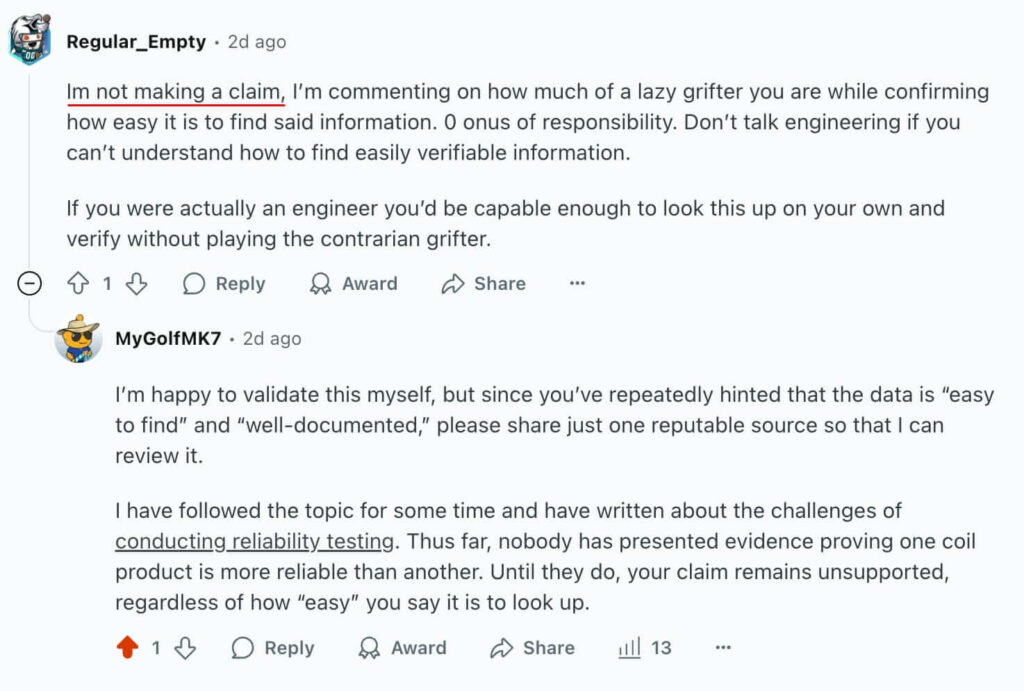This screenshot has height=691, width=1024.
Task: Give an Award to Regular_Empty's comment
Action: click(x=353, y=283)
